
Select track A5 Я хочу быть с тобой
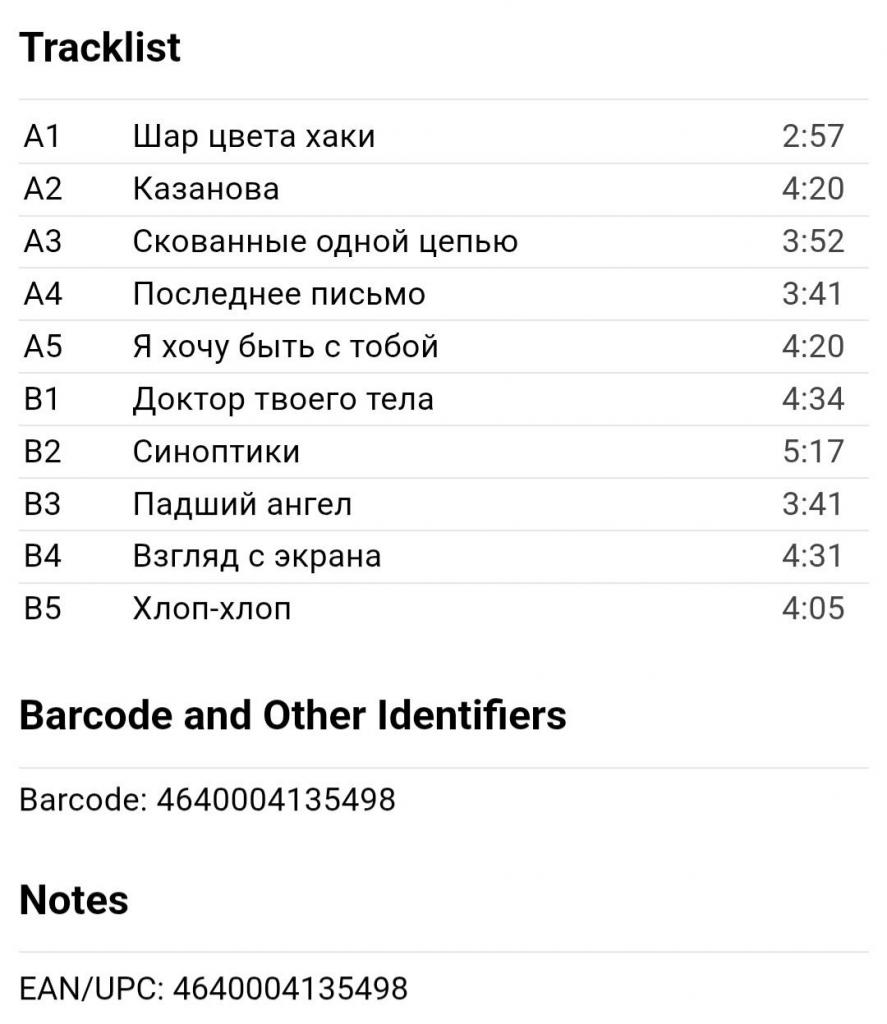[x=444, y=347]
